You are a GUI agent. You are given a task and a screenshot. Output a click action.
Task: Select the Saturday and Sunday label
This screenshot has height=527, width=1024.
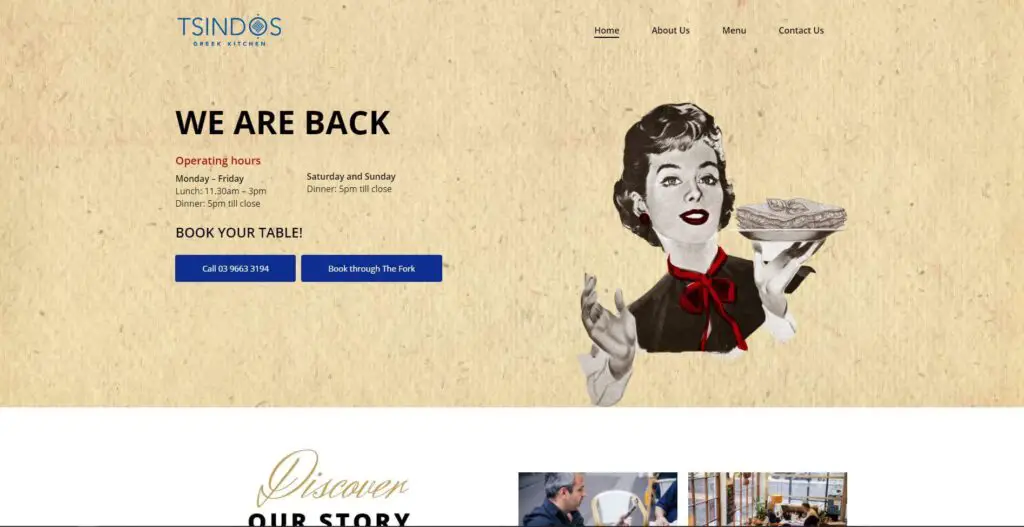pos(351,176)
